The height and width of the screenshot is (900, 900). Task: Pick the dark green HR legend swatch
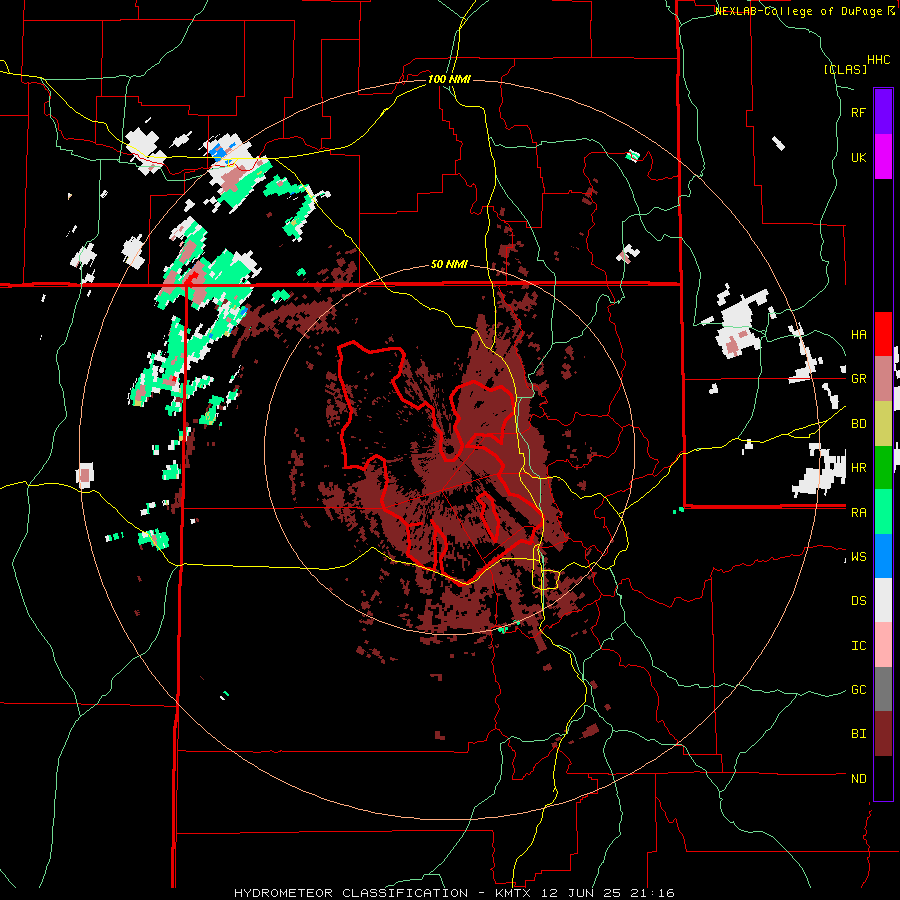tap(883, 467)
